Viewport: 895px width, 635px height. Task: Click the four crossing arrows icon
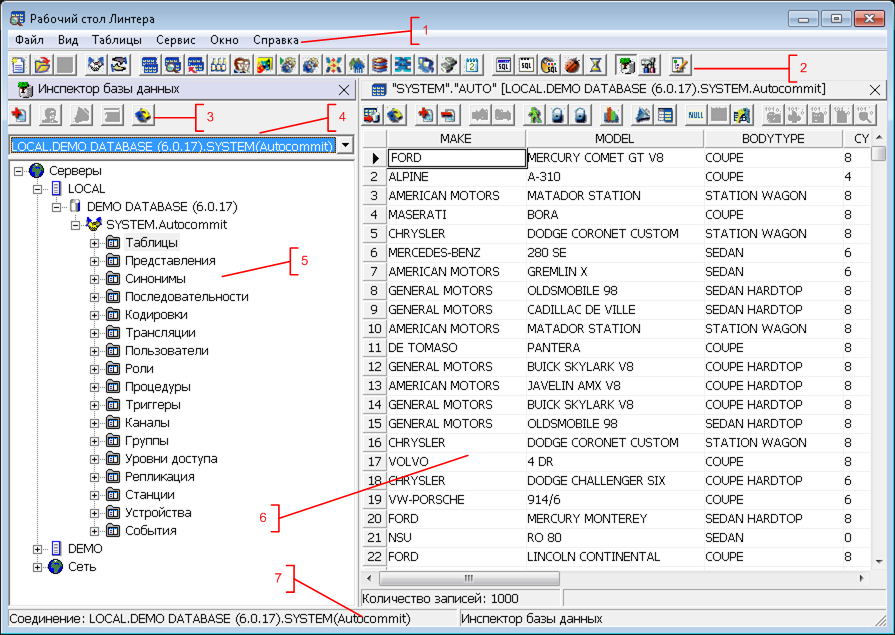(333, 65)
